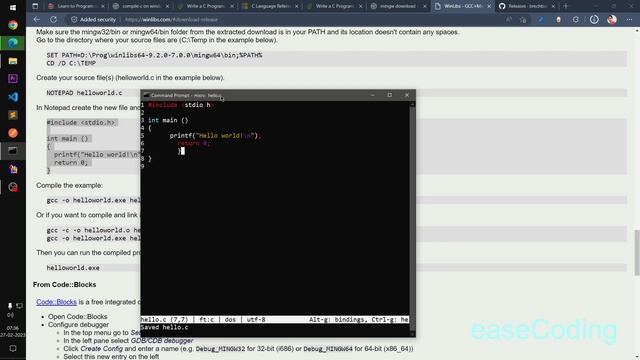Screen dimensions: 640x360
Task: Click 'utf-8' in micro status bar
Action: tap(256, 320)
